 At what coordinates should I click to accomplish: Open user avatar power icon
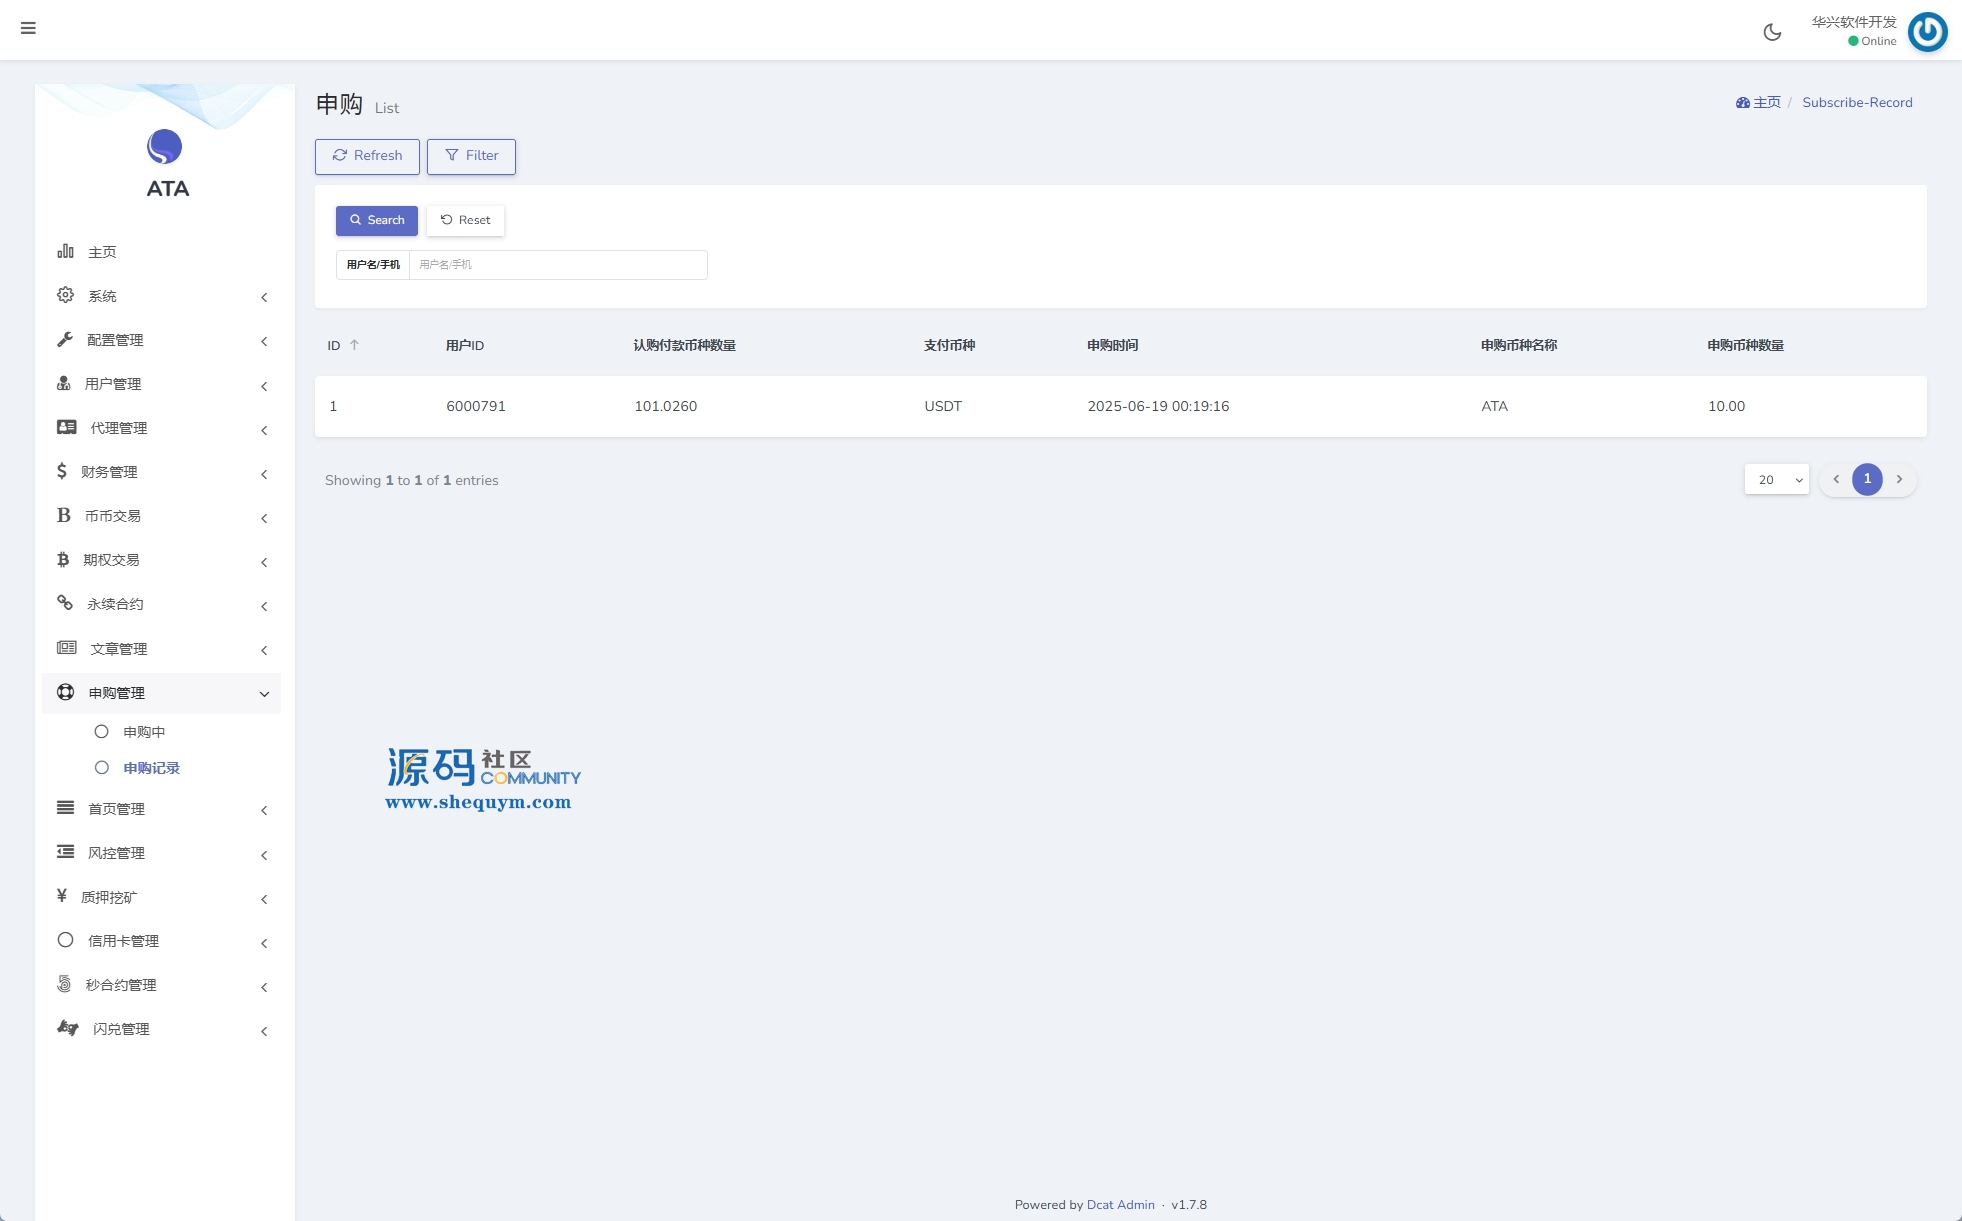click(x=1927, y=31)
